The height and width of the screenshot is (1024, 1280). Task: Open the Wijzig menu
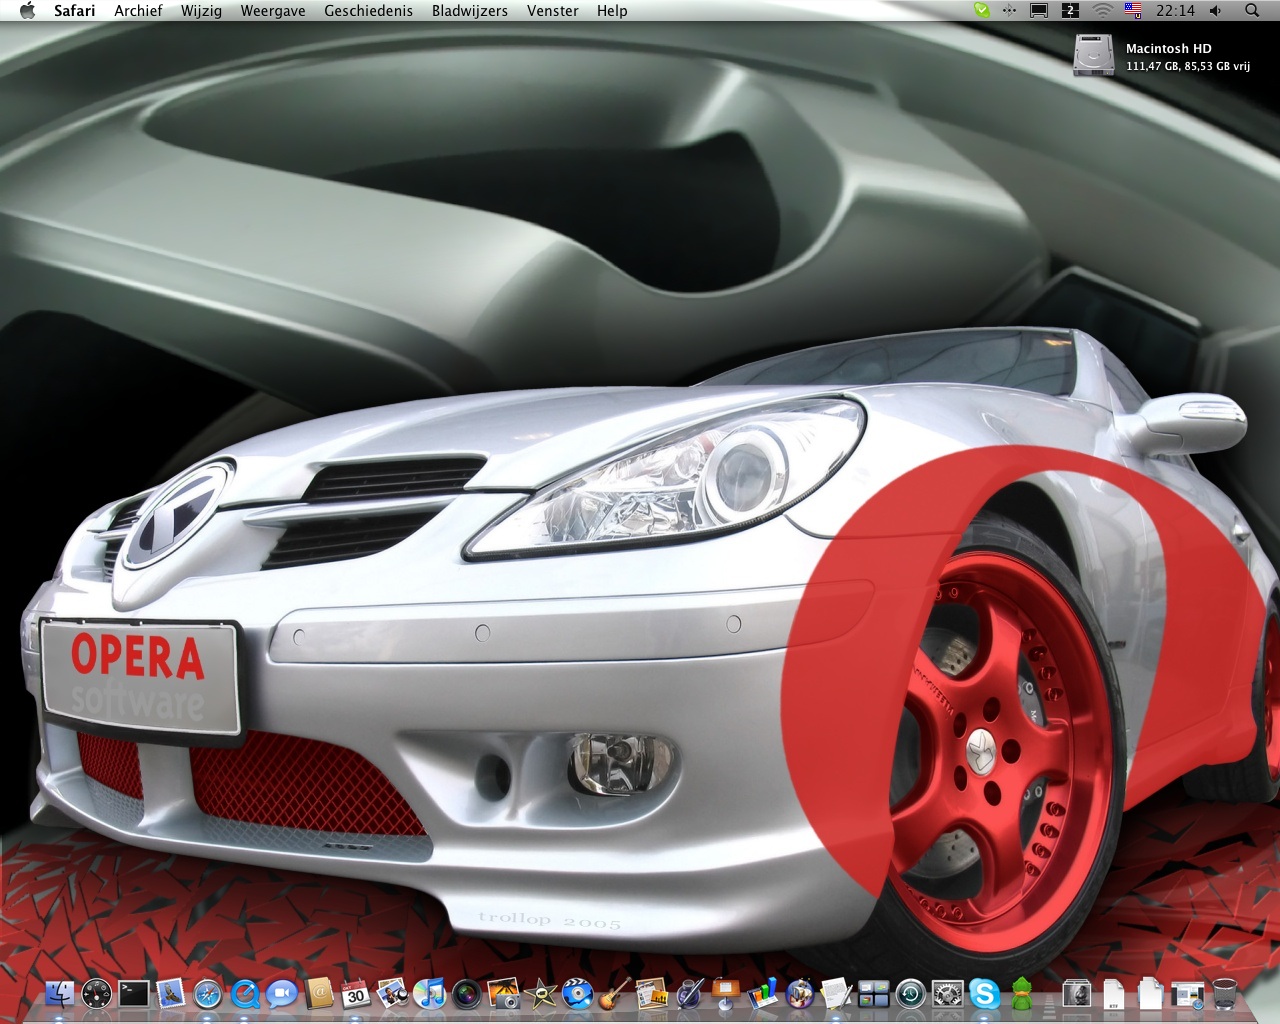coord(201,11)
